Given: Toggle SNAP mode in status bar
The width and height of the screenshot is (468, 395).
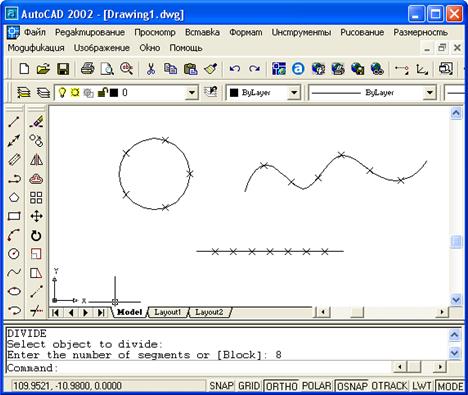Looking at the screenshot, I should tap(221, 386).
